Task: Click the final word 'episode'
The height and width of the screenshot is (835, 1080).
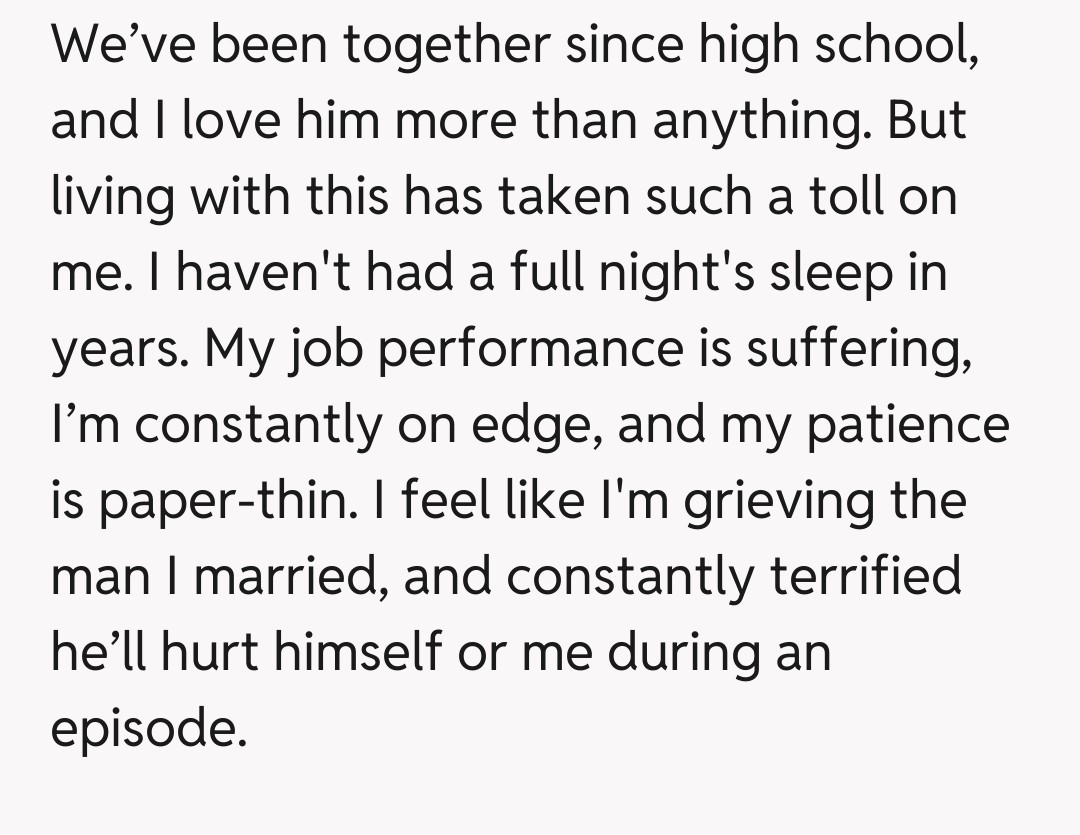Action: tap(147, 729)
